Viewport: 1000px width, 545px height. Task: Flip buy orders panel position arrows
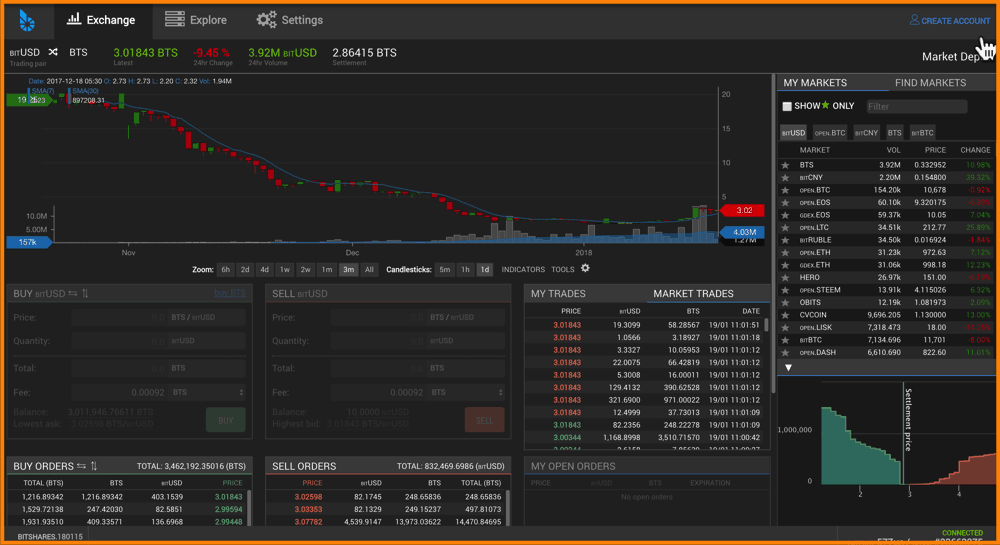pos(73,293)
